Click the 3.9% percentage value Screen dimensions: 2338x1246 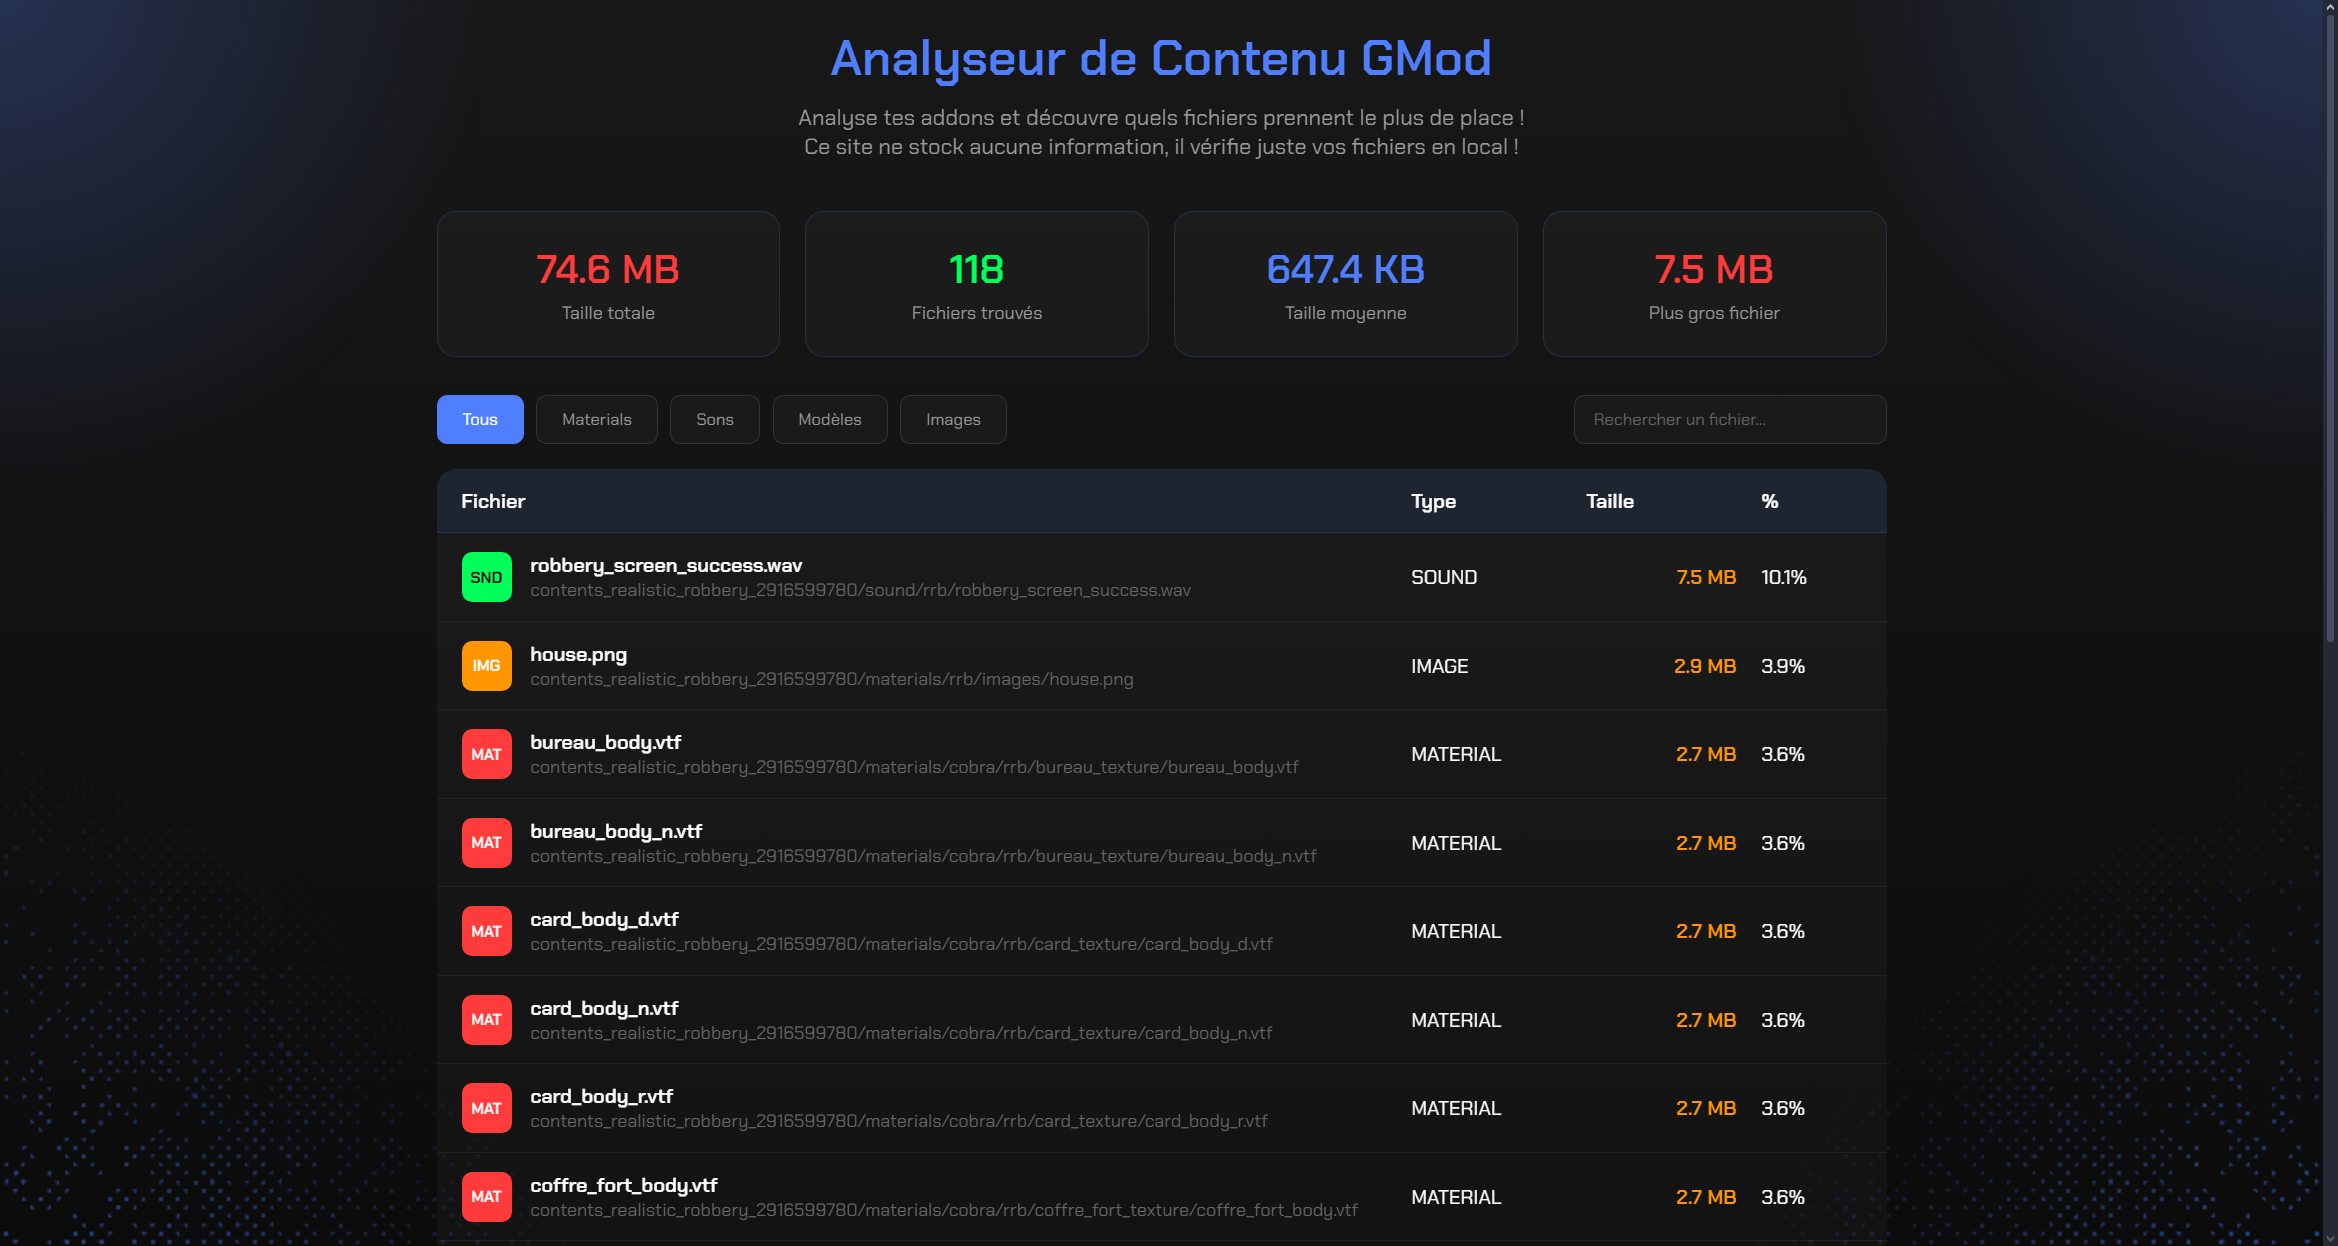tap(1783, 667)
